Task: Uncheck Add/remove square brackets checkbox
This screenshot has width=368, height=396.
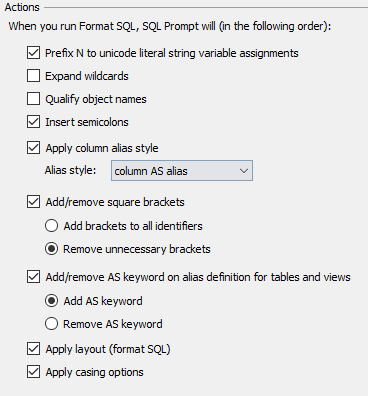Action: (x=33, y=202)
